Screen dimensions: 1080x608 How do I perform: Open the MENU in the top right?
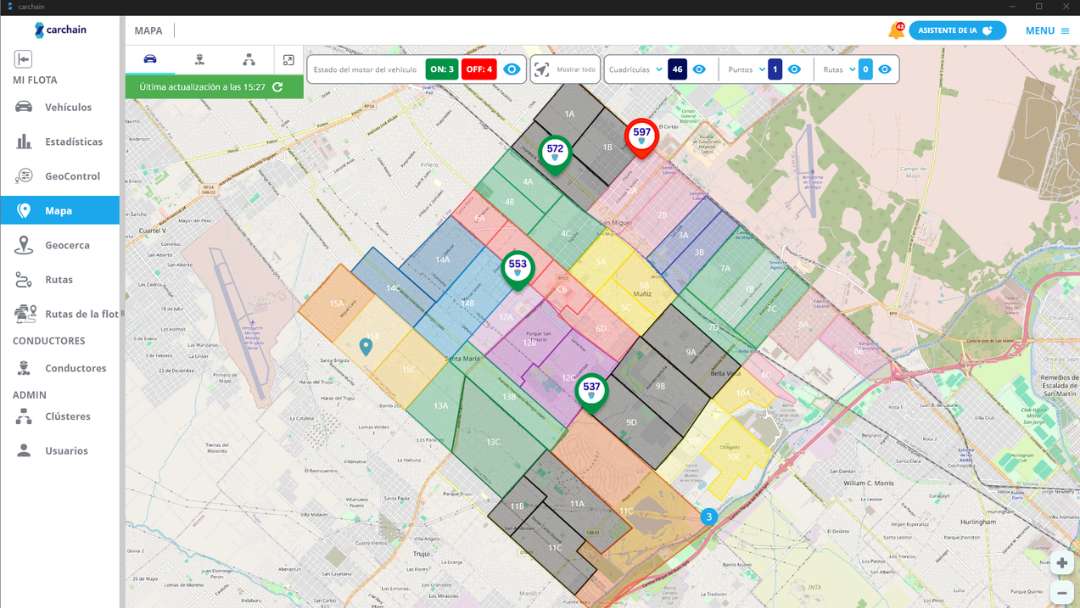pos(1040,30)
